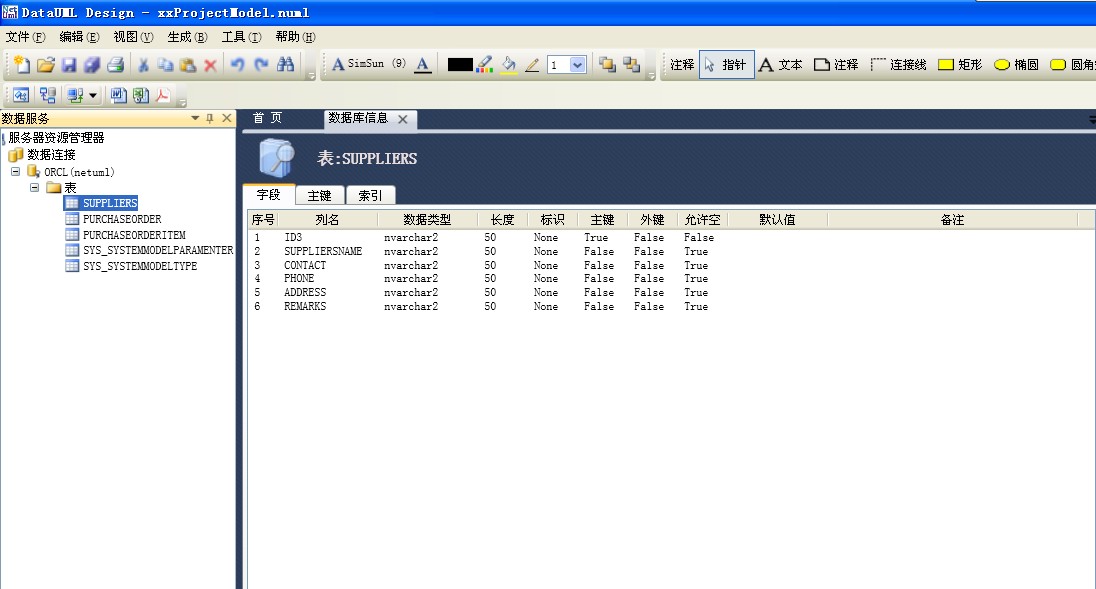1096x589 pixels.
Task: Select the 矩形 rectangle tool
Action: tap(960, 65)
